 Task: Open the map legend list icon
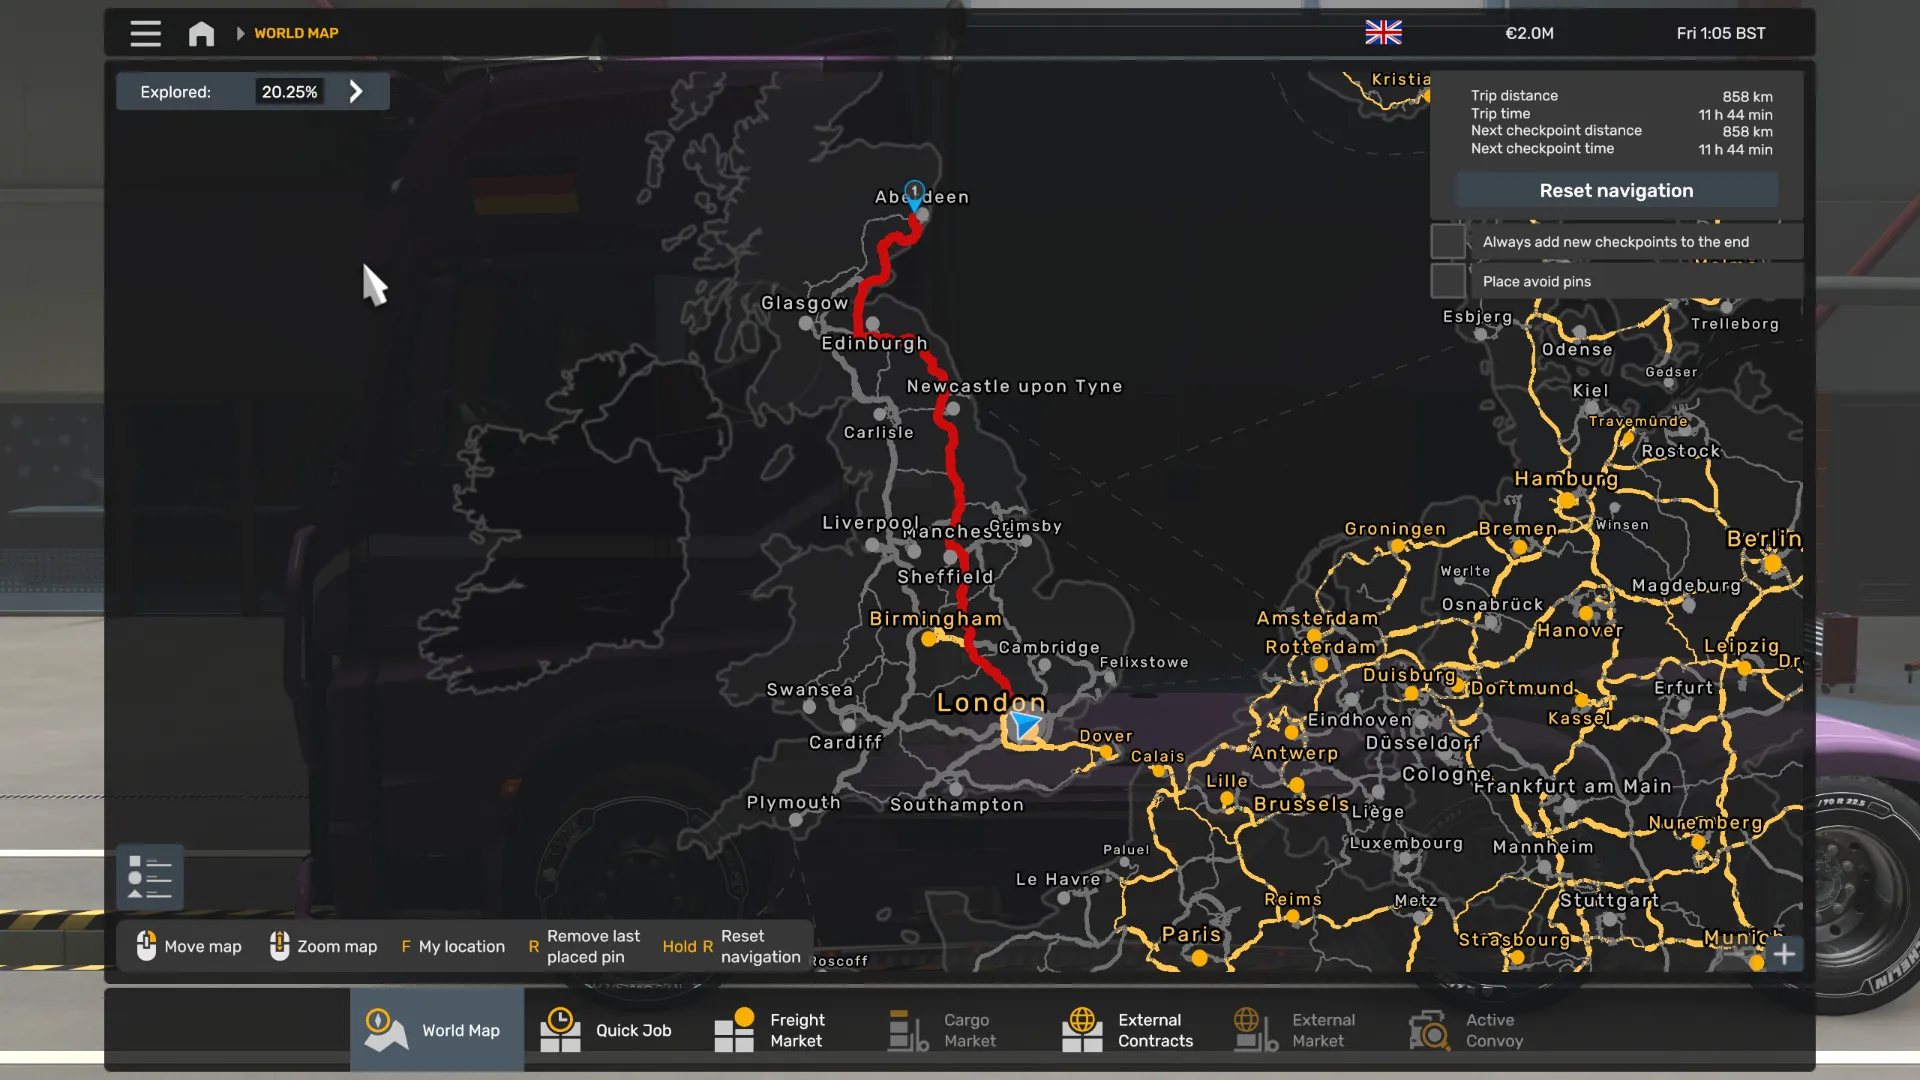[x=150, y=877]
